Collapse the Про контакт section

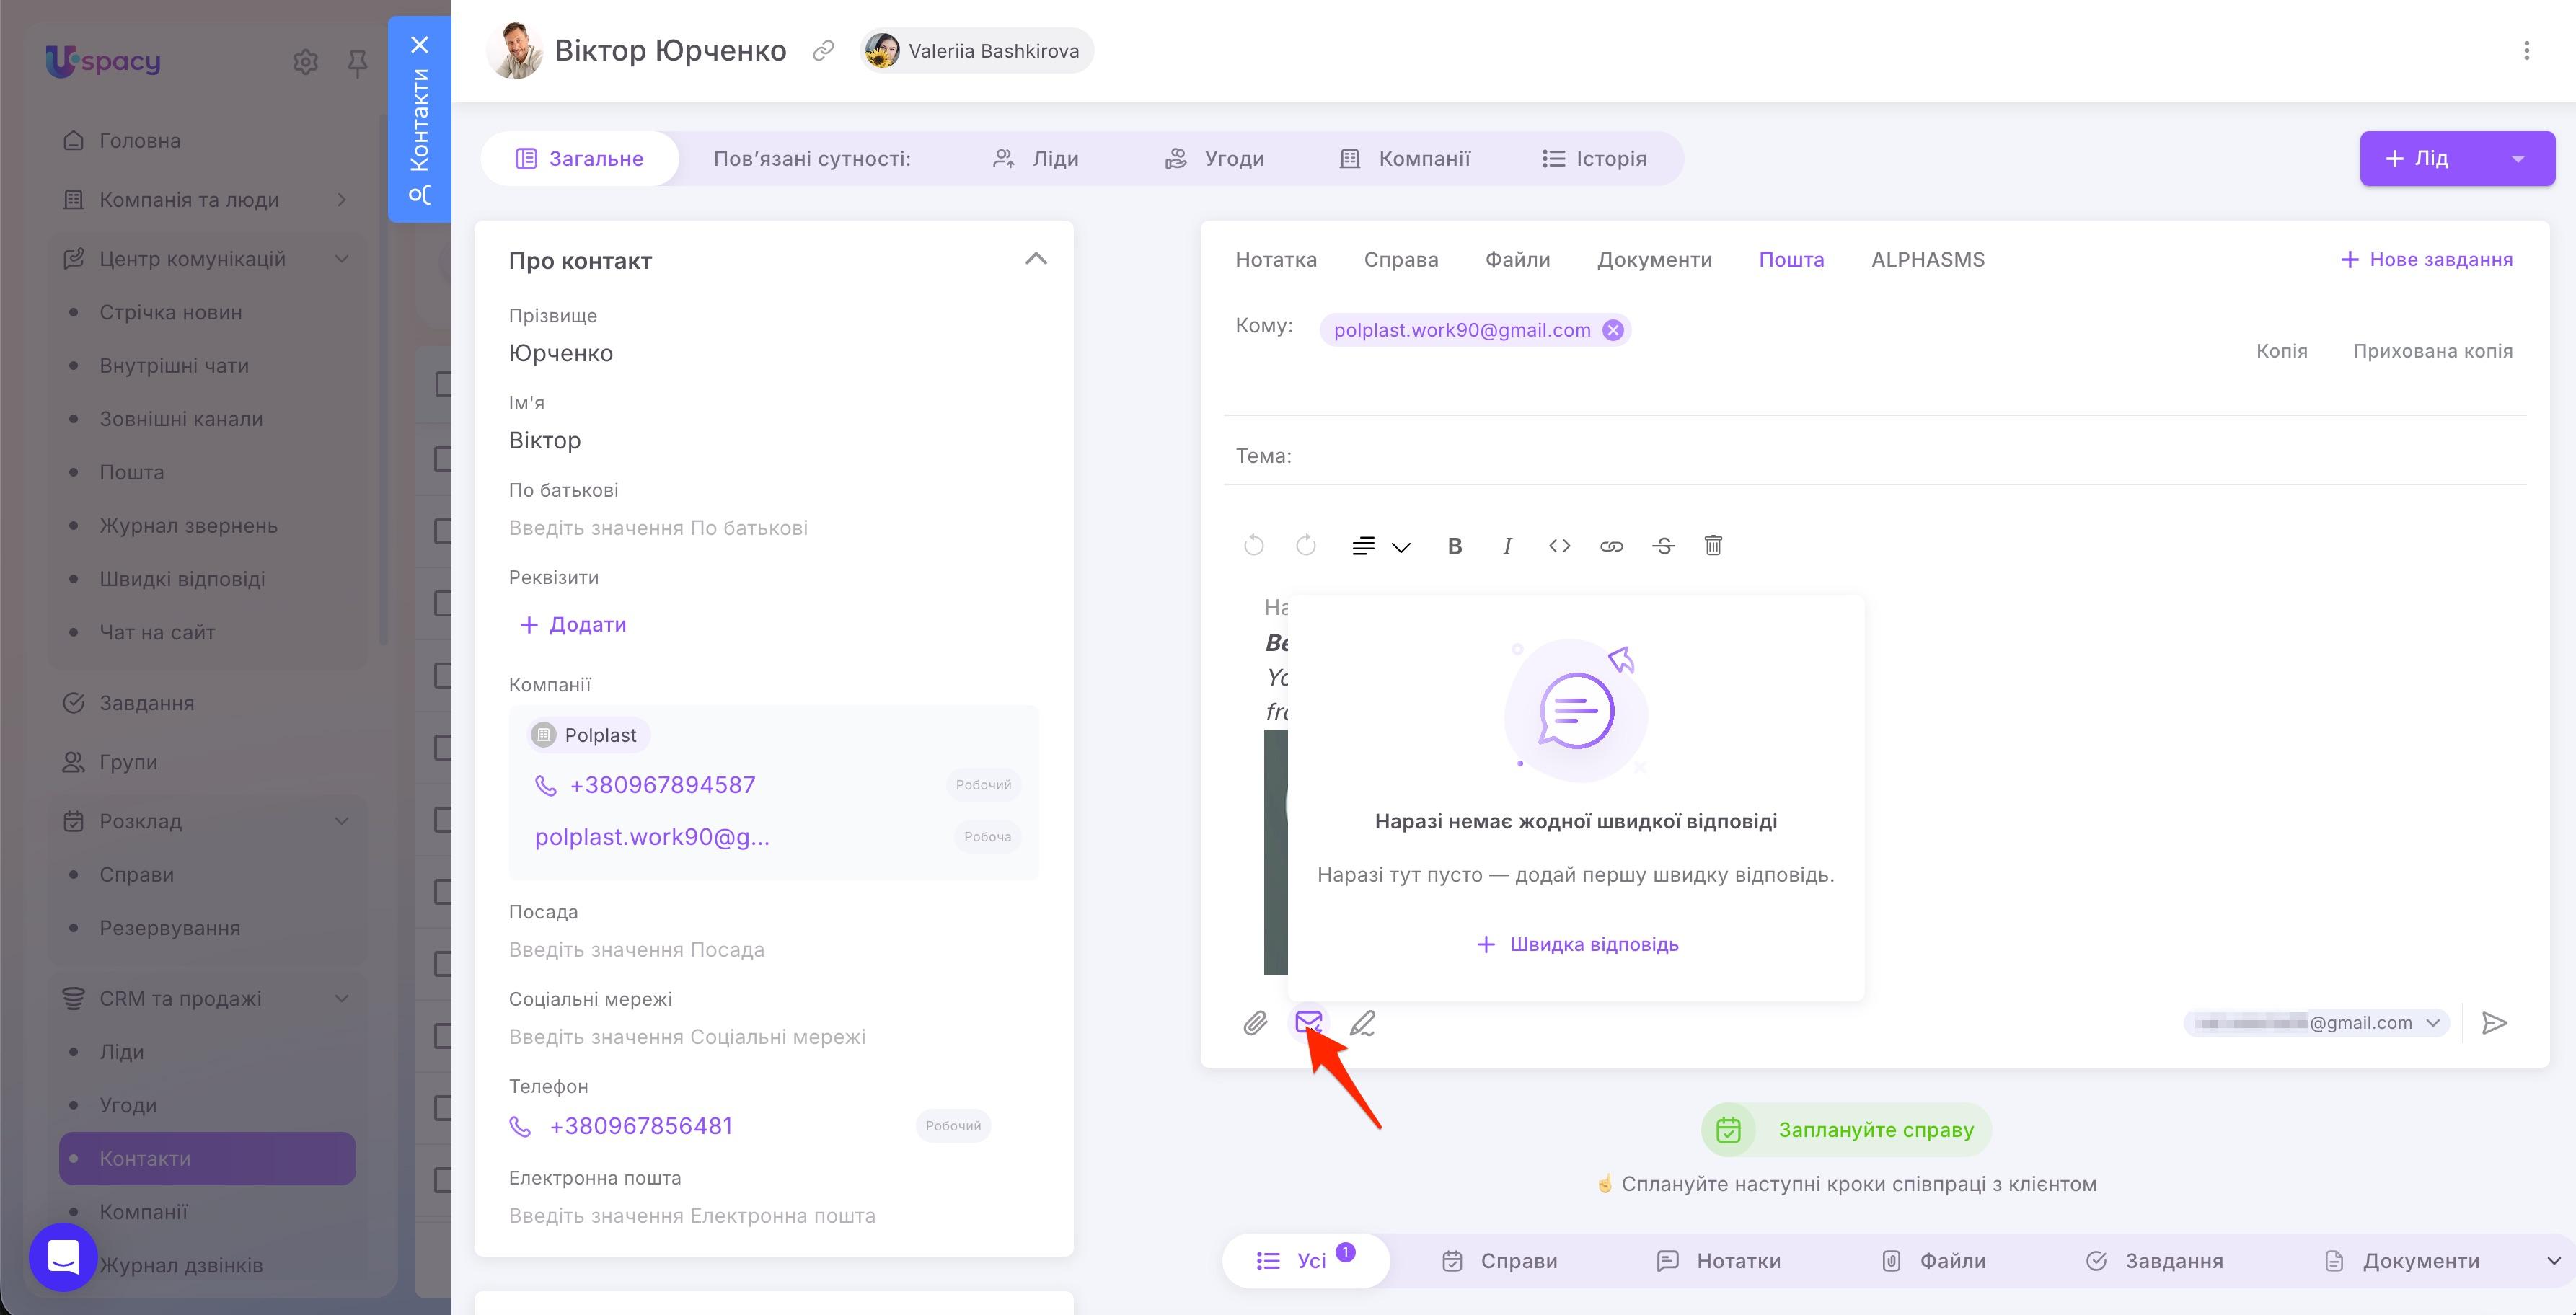pyautogui.click(x=1036, y=259)
